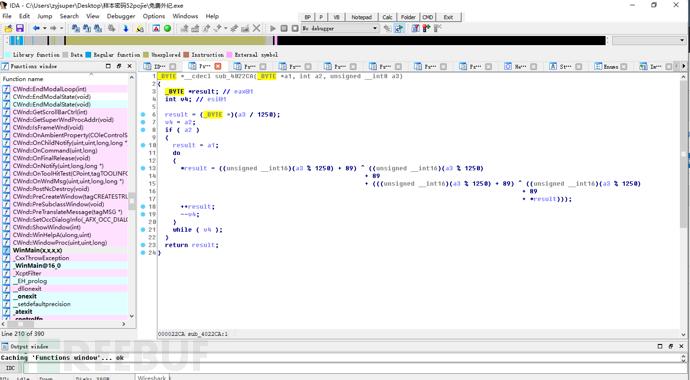Open the forward-arrow history dropdown
This screenshot has height=380, width=690.
pos(61,28)
